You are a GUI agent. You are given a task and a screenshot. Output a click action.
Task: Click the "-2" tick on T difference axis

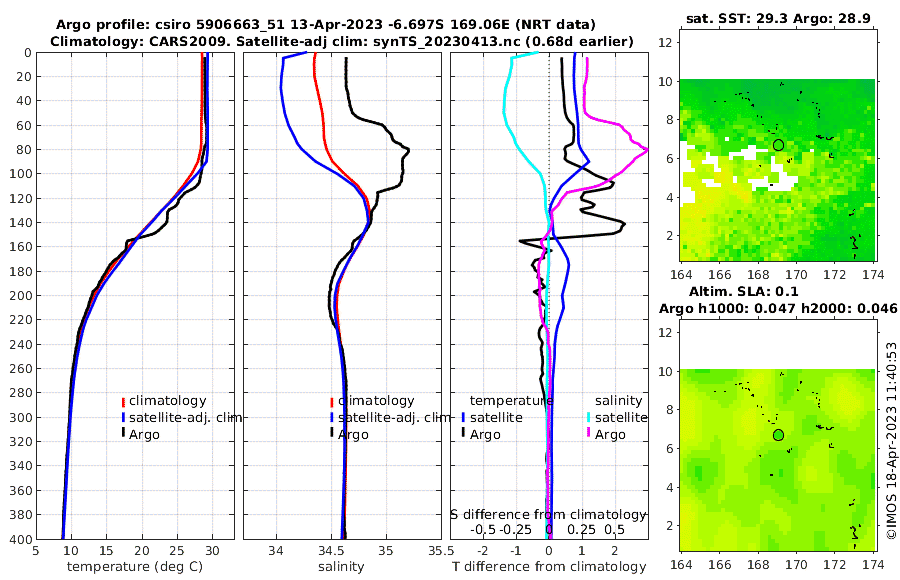click(482, 551)
